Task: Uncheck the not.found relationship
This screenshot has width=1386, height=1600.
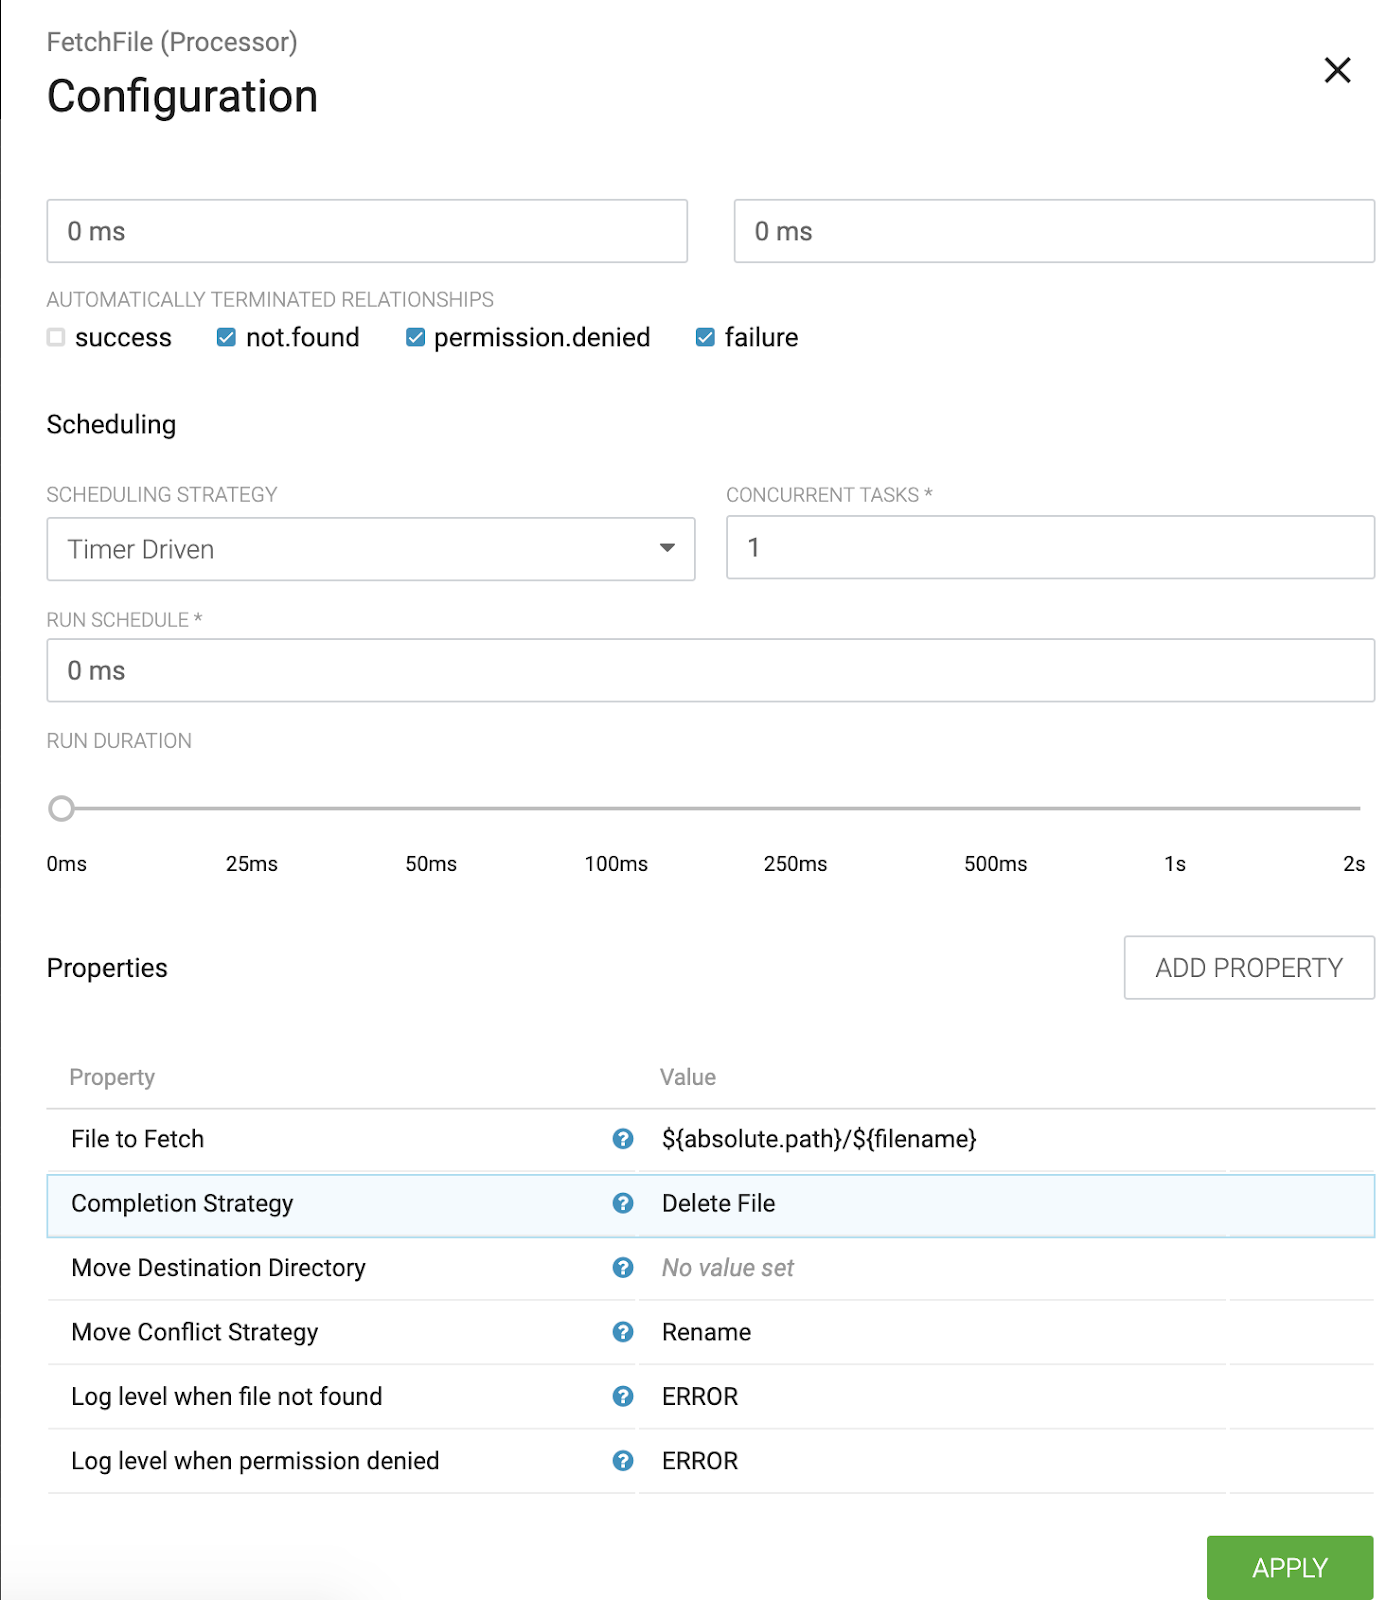Action: pos(226,338)
